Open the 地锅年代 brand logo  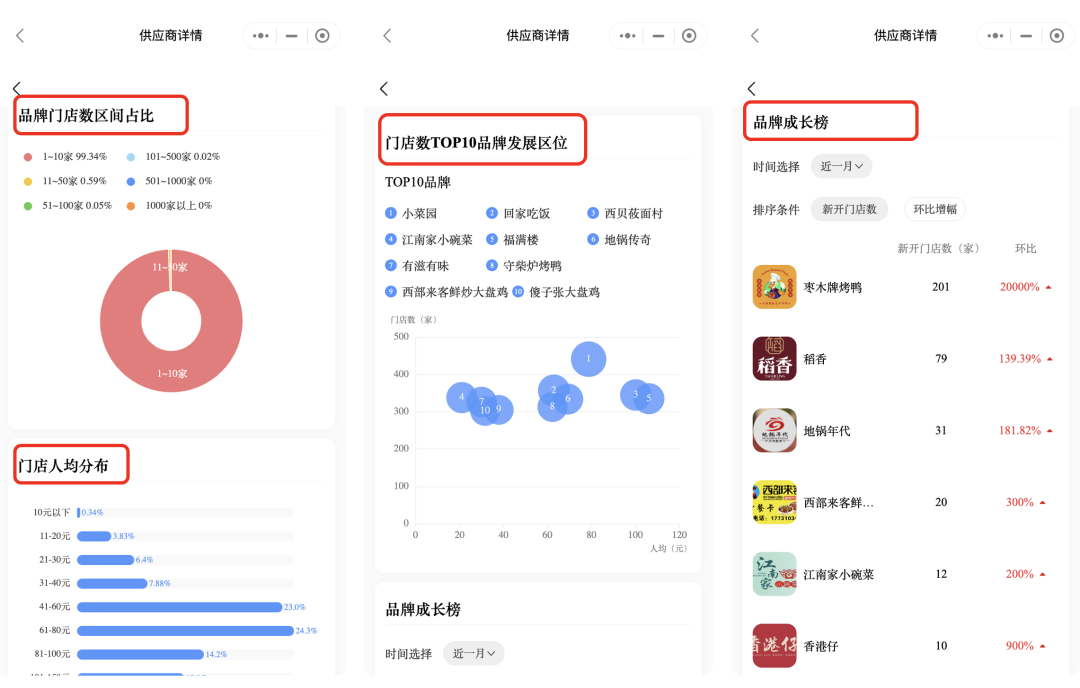pyautogui.click(x=774, y=431)
